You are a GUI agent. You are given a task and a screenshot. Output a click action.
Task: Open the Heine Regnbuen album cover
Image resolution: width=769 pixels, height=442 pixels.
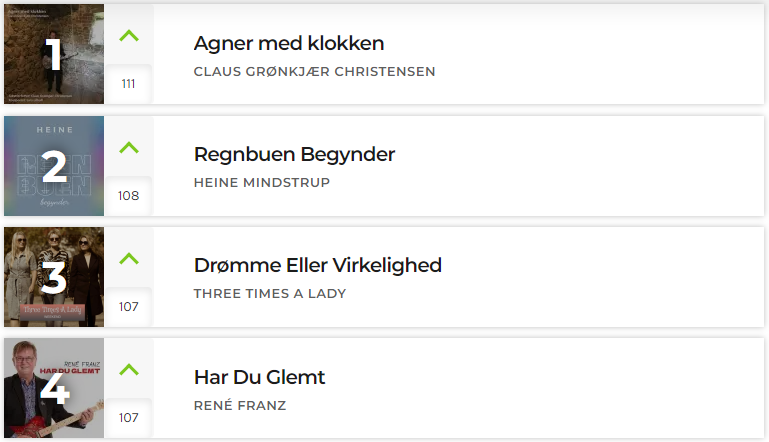pos(54,166)
